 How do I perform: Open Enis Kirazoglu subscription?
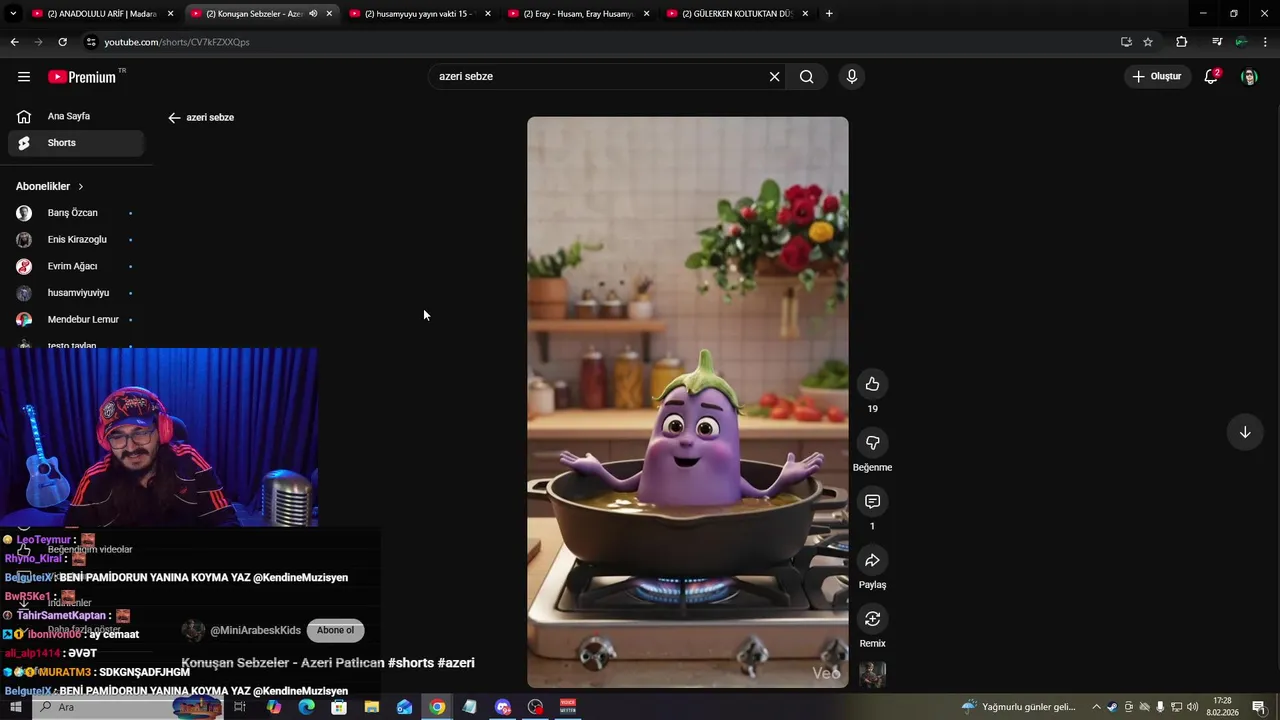point(76,240)
